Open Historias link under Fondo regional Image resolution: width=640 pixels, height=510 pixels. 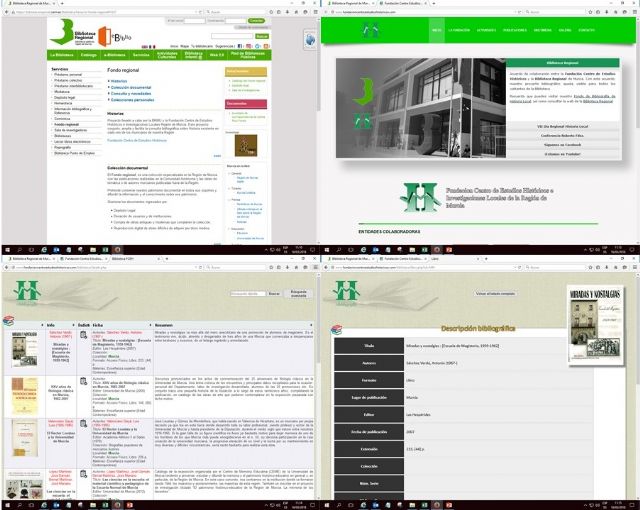click(x=119, y=81)
